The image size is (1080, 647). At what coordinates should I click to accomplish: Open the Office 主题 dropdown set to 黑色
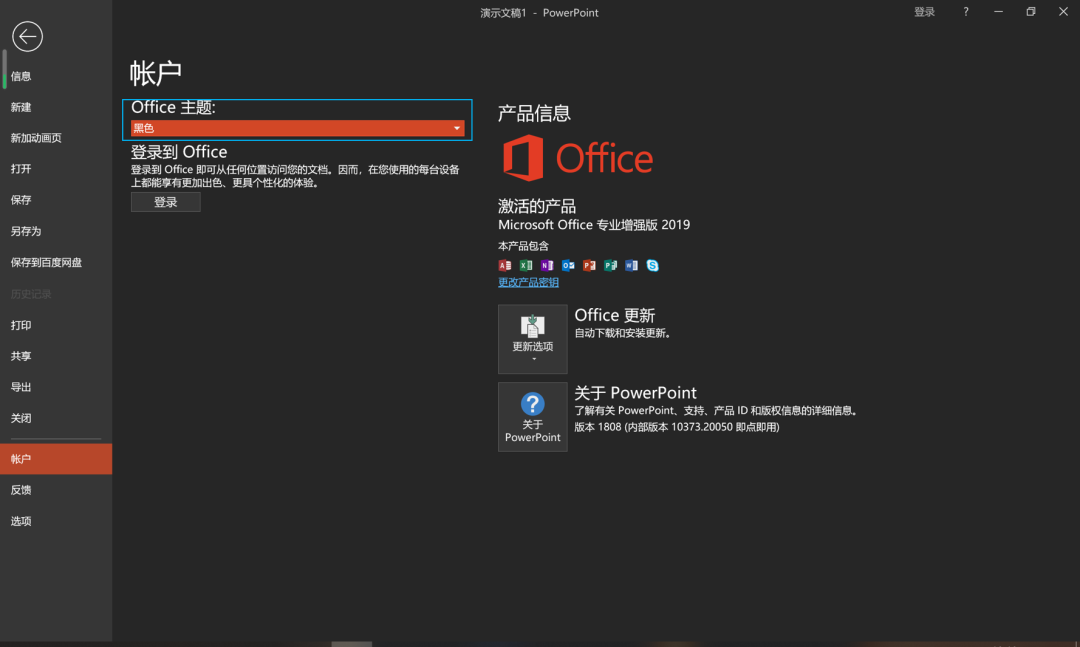click(298, 128)
